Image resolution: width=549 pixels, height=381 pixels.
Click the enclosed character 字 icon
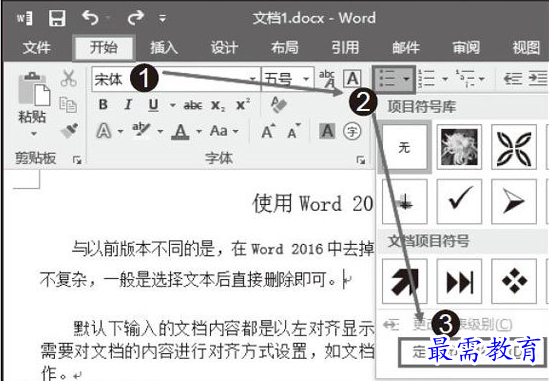[x=352, y=131]
